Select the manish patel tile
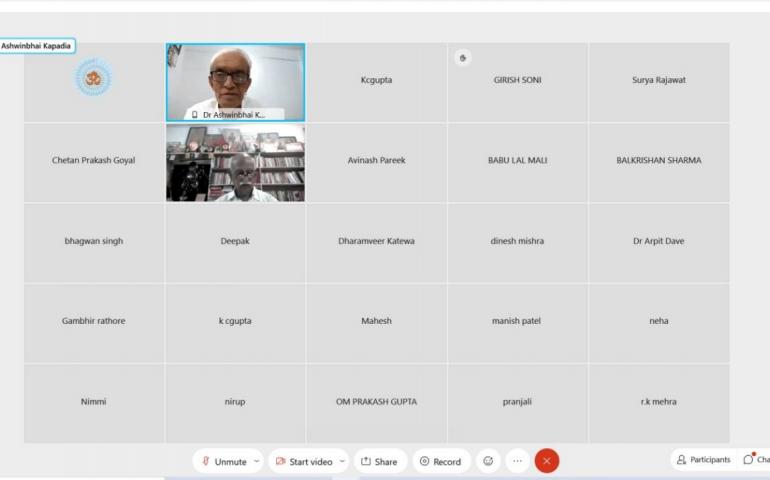 pyautogui.click(x=518, y=323)
